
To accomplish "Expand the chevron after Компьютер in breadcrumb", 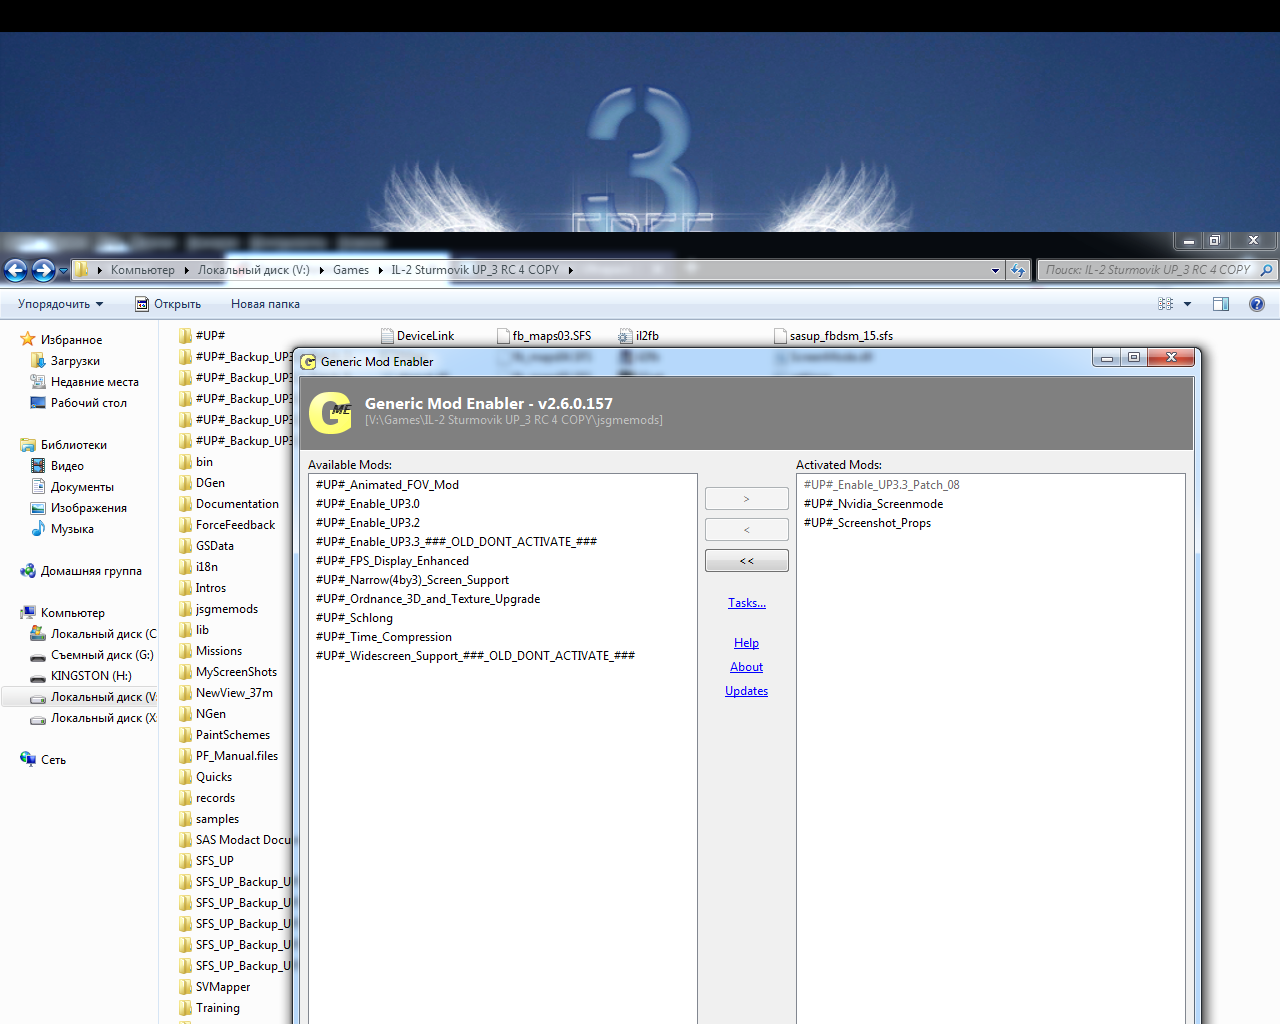I will pos(186,270).
